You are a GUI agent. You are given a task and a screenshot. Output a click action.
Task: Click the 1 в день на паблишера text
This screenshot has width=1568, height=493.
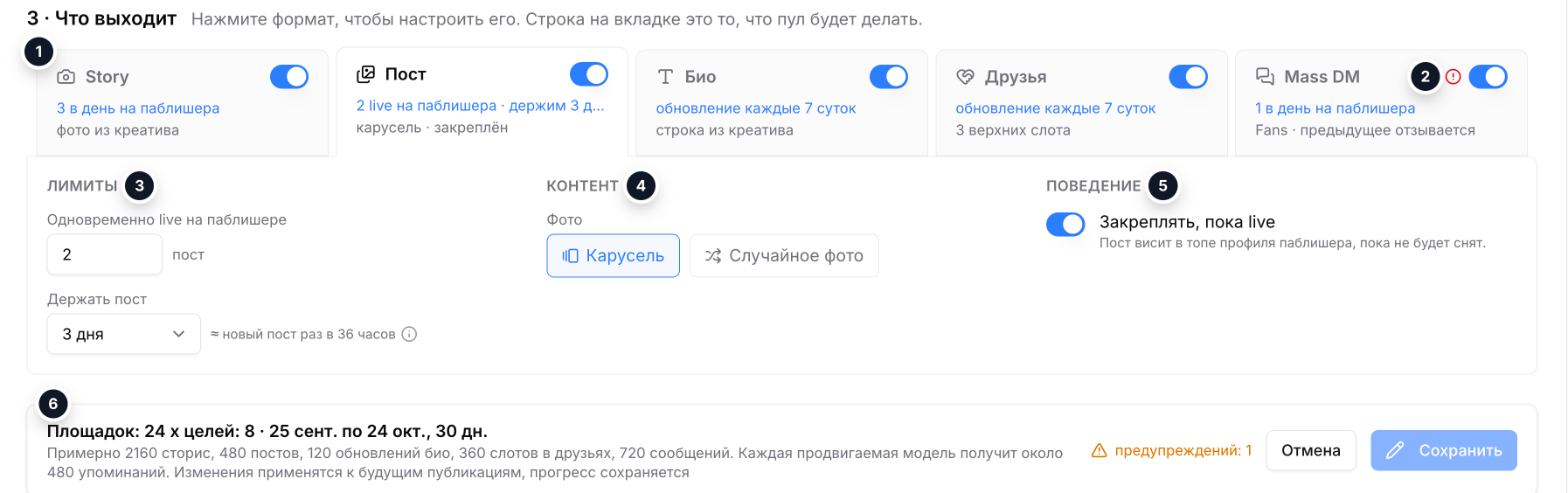click(1335, 108)
